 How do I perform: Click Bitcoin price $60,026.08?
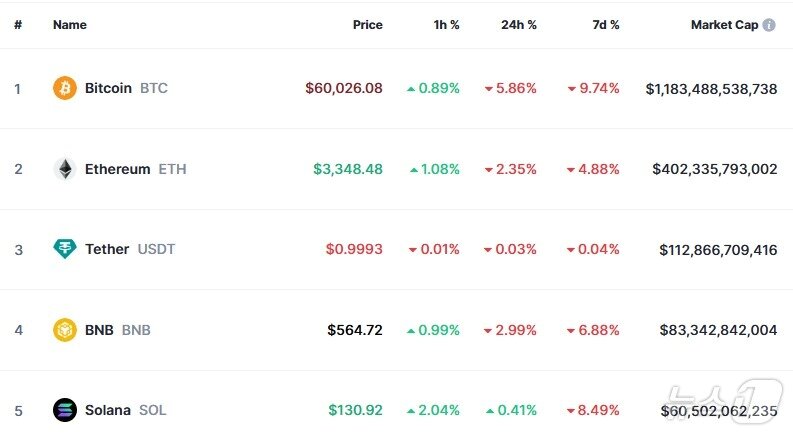344,88
